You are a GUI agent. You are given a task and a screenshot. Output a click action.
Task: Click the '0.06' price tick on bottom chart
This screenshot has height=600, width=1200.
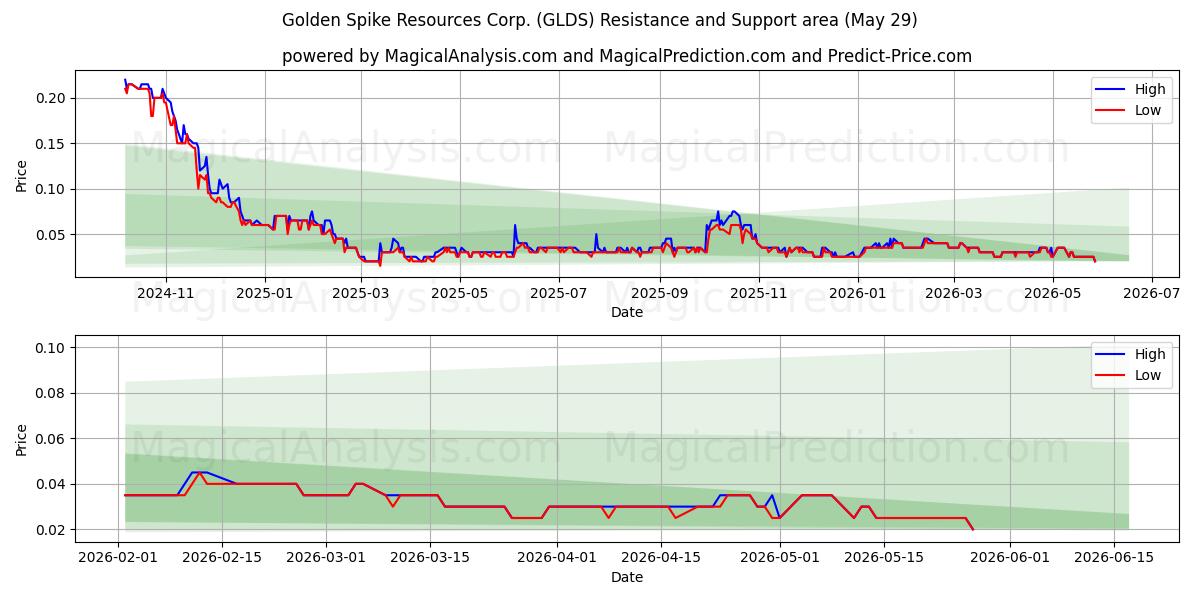coord(52,439)
